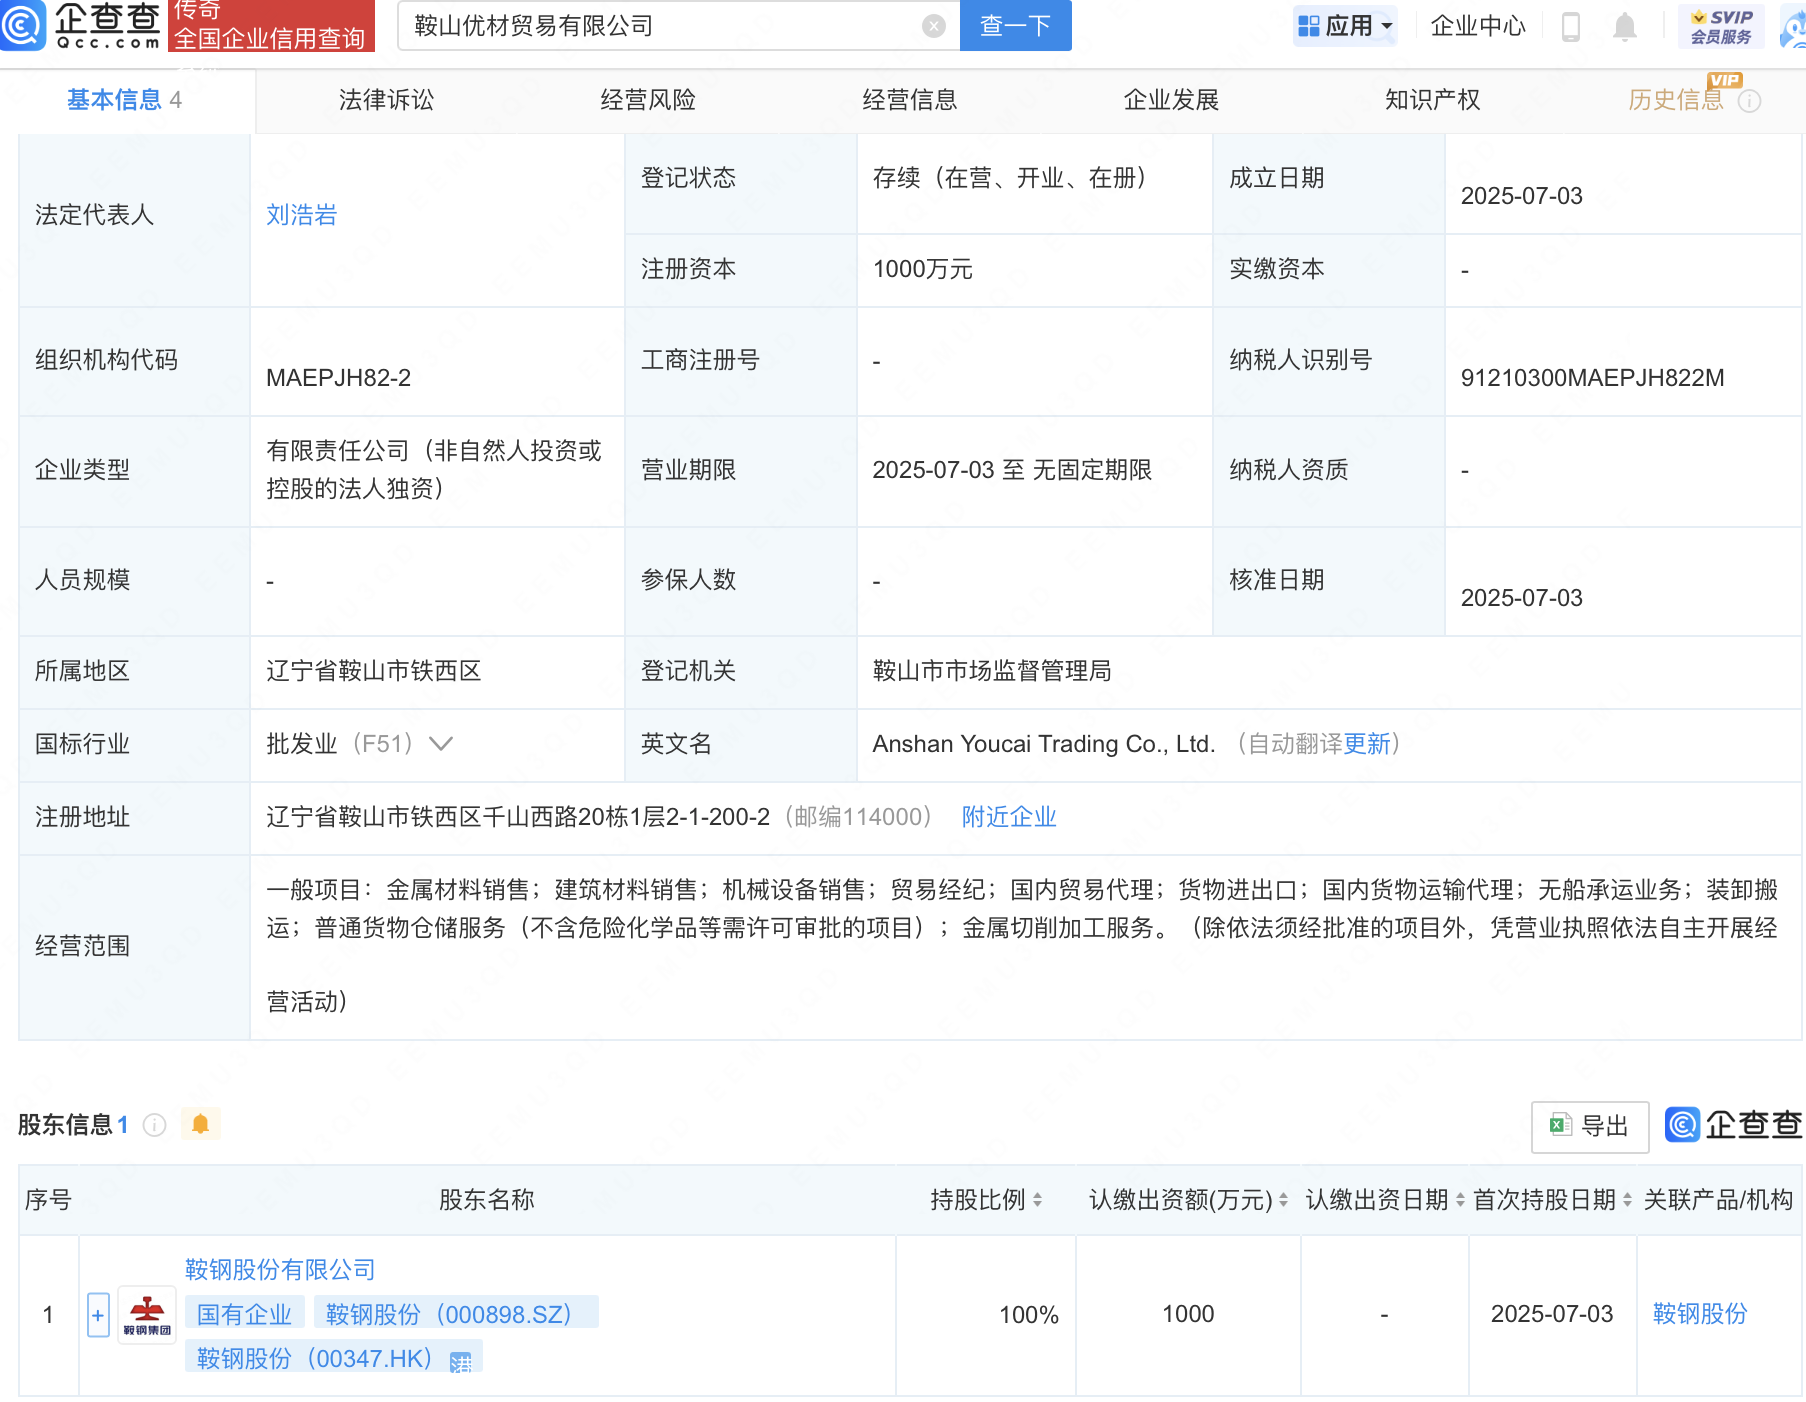The height and width of the screenshot is (1402, 1806).
Task: Clear the search box with the X icon
Action: [x=933, y=26]
